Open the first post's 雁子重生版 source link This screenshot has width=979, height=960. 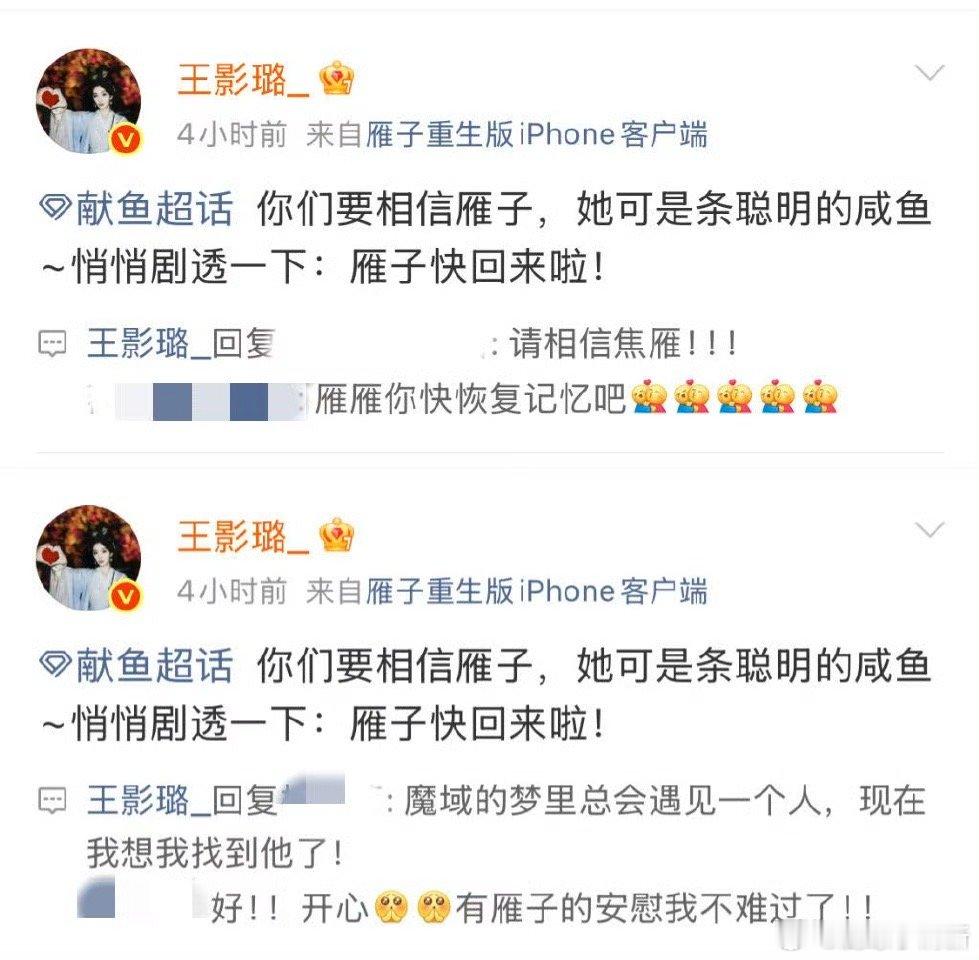point(440,135)
